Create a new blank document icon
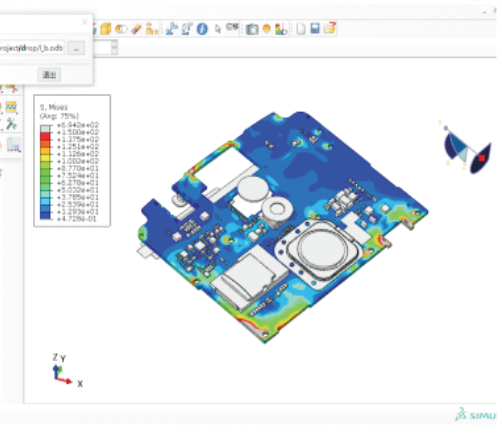 click(x=301, y=29)
